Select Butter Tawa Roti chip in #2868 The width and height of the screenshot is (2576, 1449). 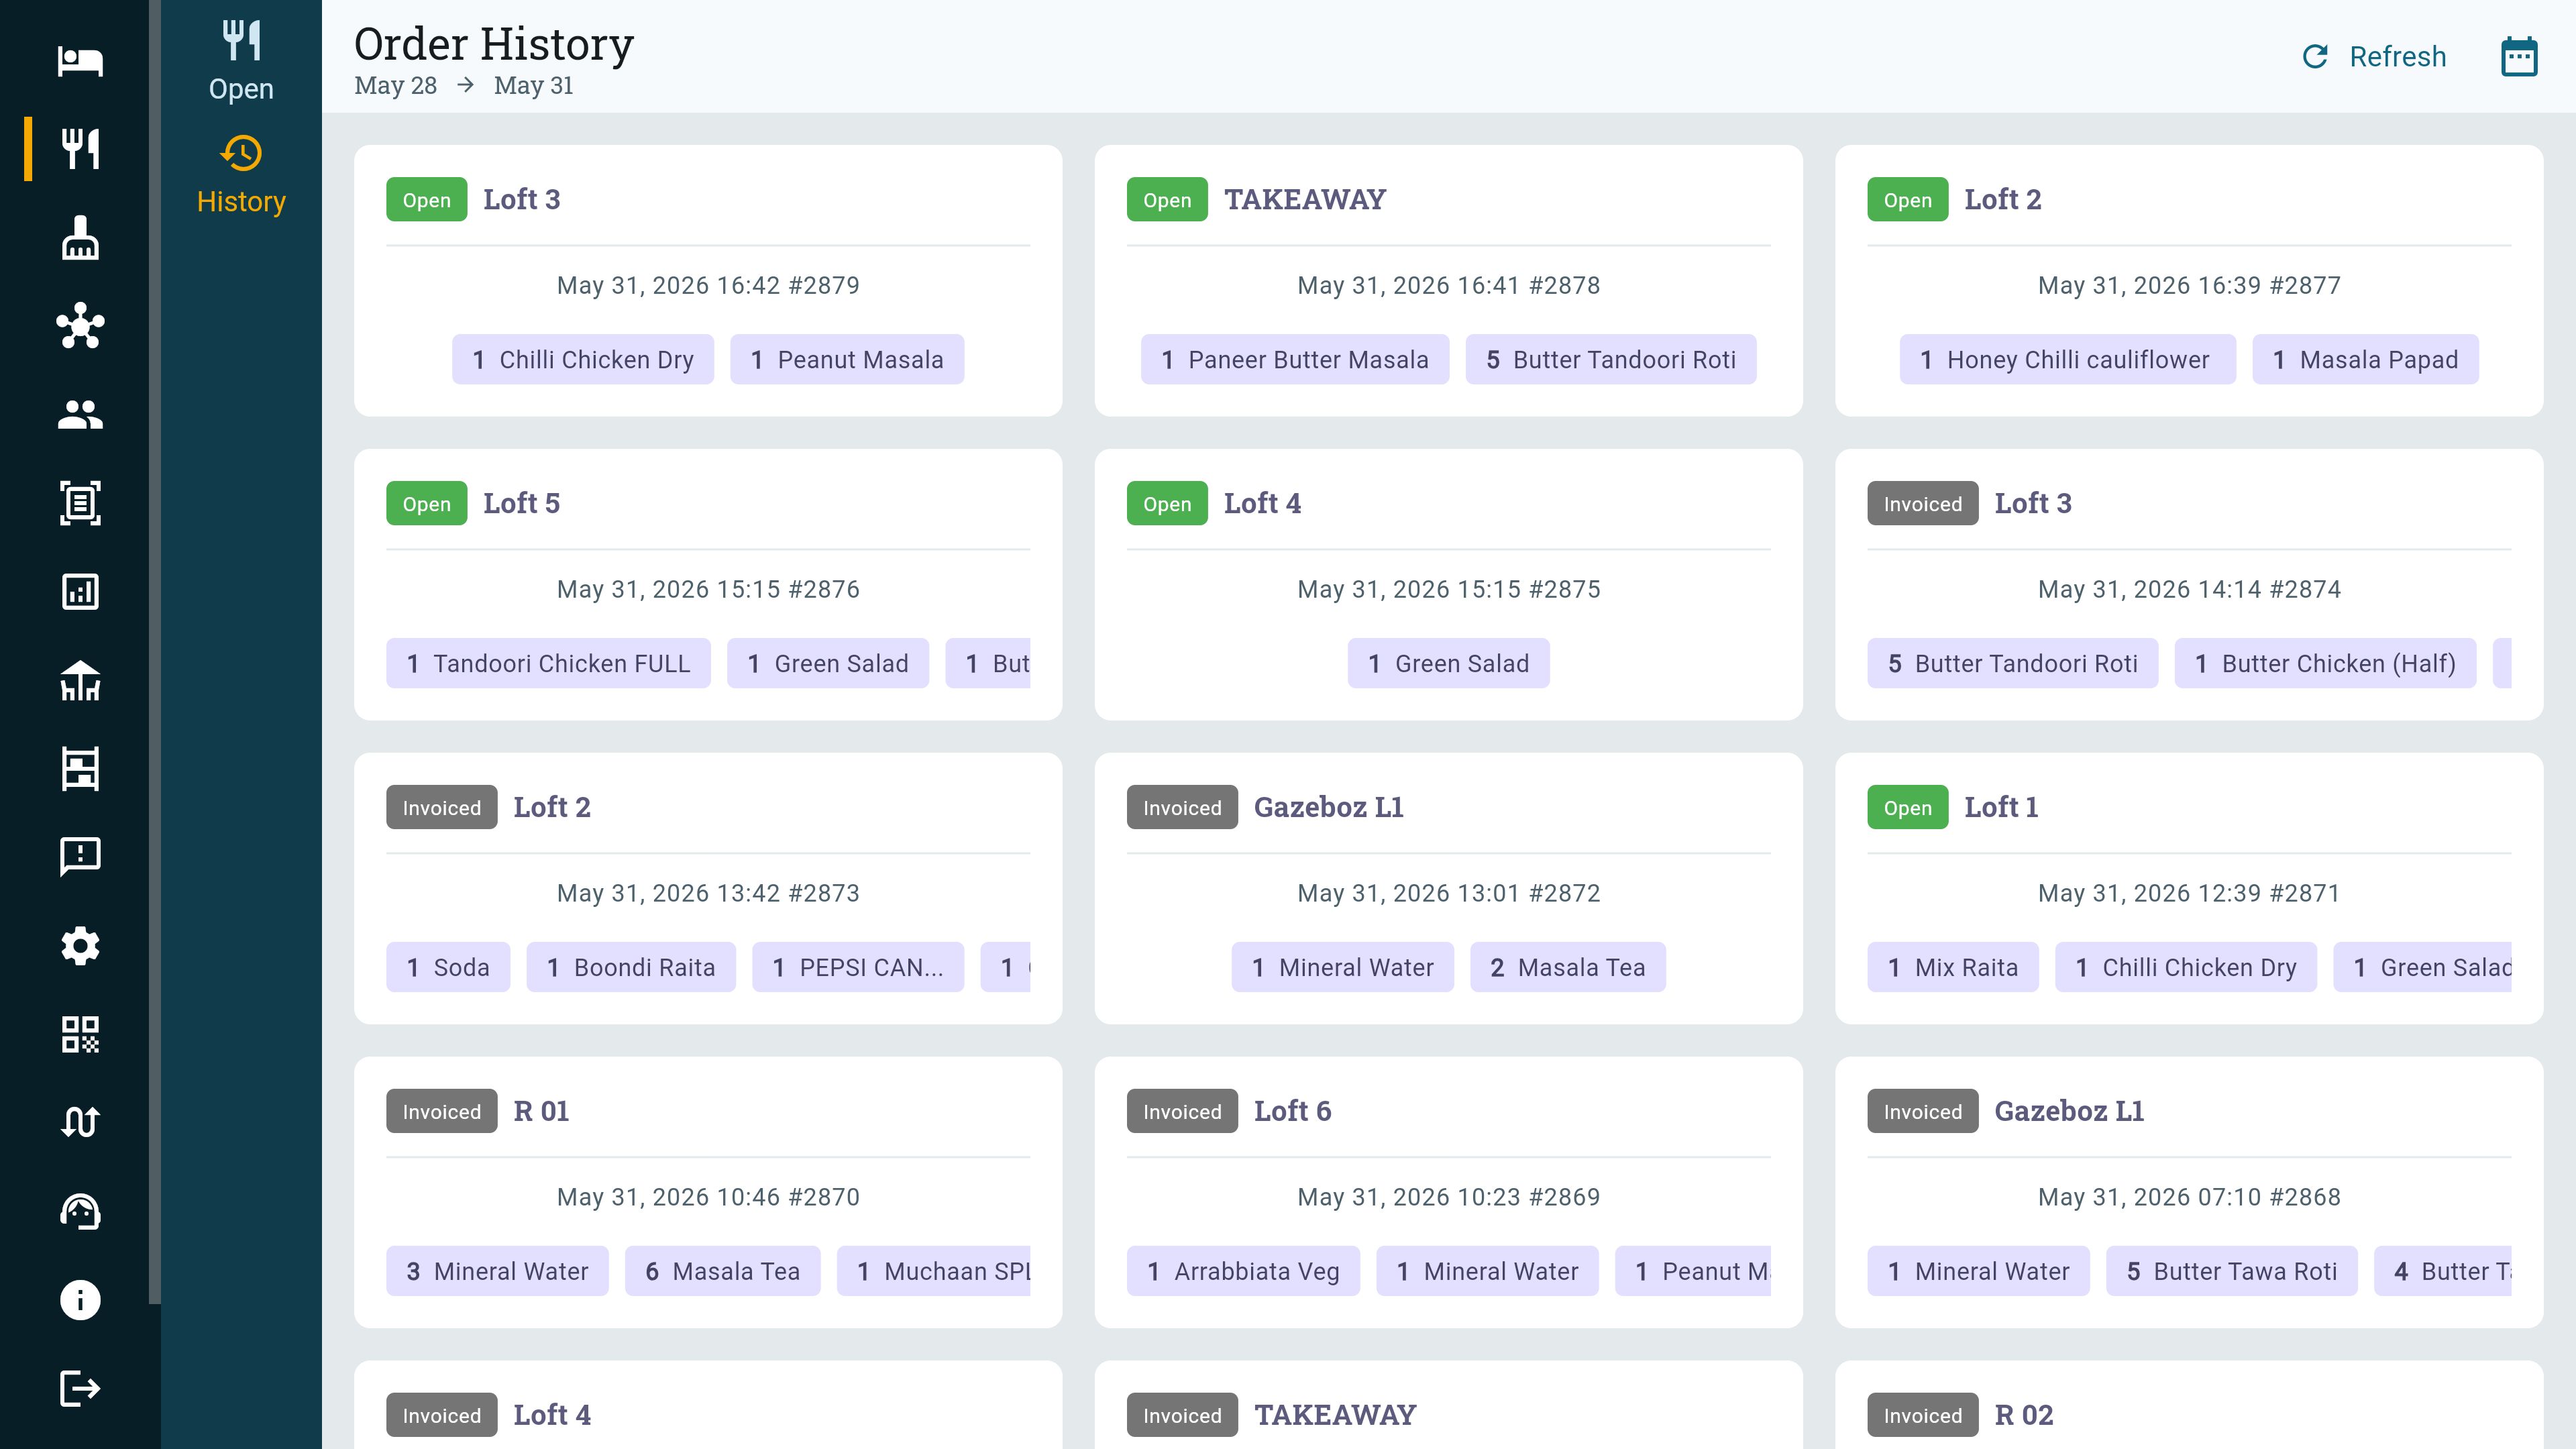[x=2231, y=1272]
